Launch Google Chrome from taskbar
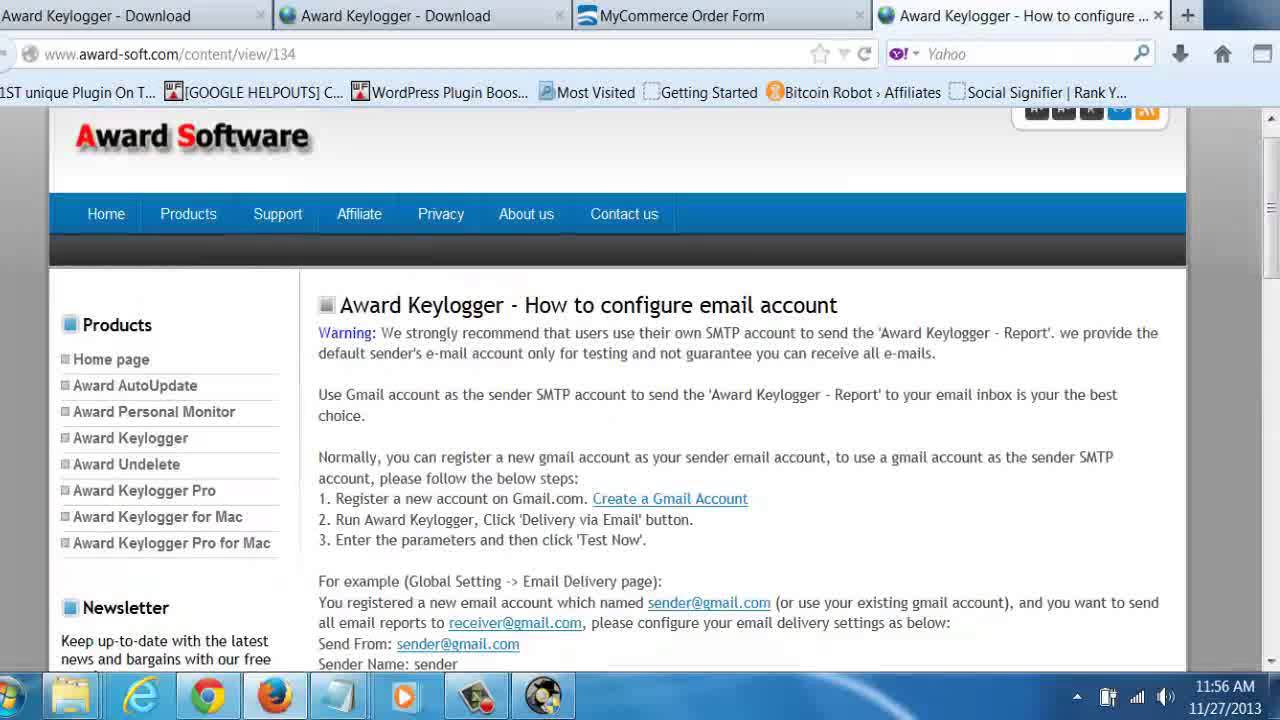Screen dimensions: 1280x720 point(208,696)
